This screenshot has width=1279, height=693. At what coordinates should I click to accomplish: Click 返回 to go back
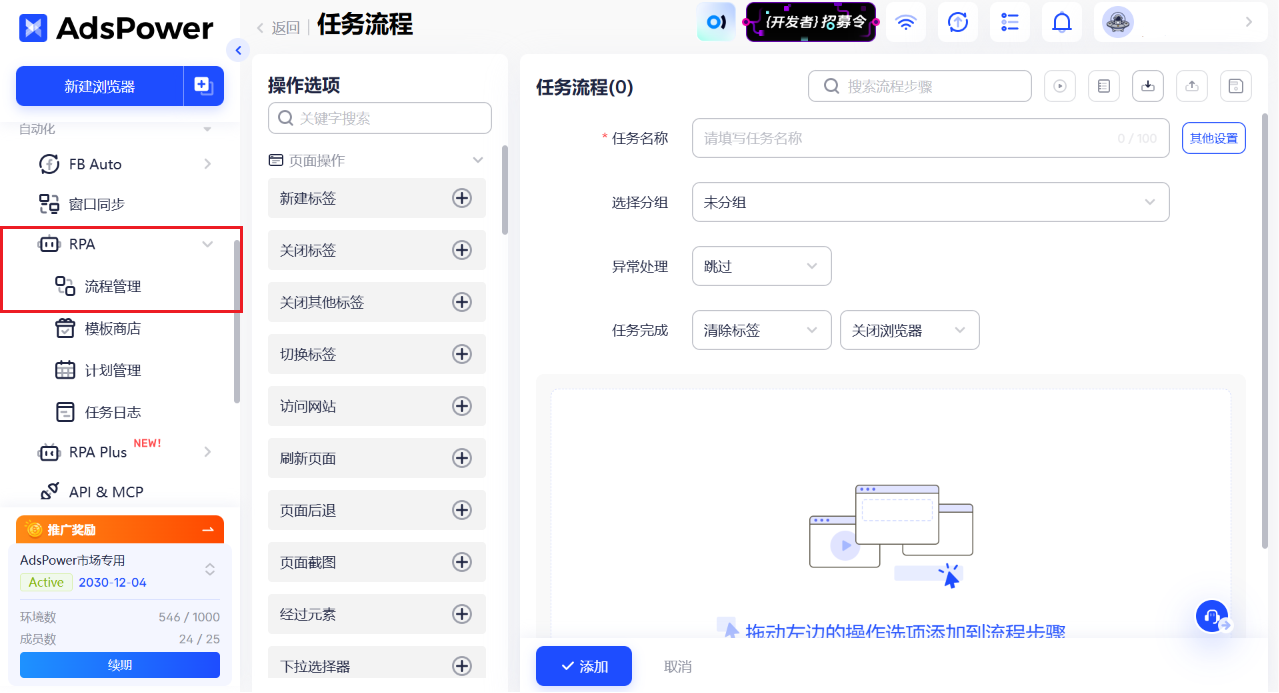tap(279, 27)
